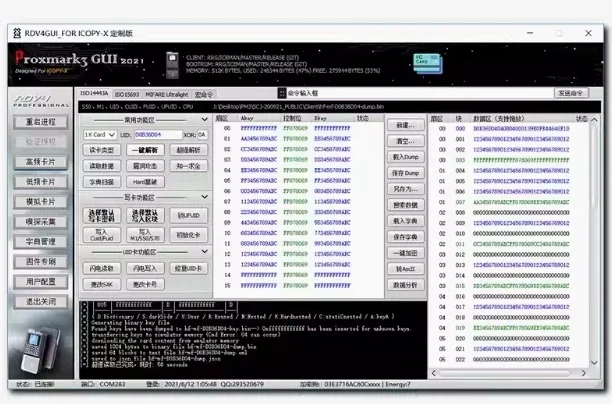Click the UID input field
The width and height of the screenshot is (612, 404).
(x=158, y=135)
